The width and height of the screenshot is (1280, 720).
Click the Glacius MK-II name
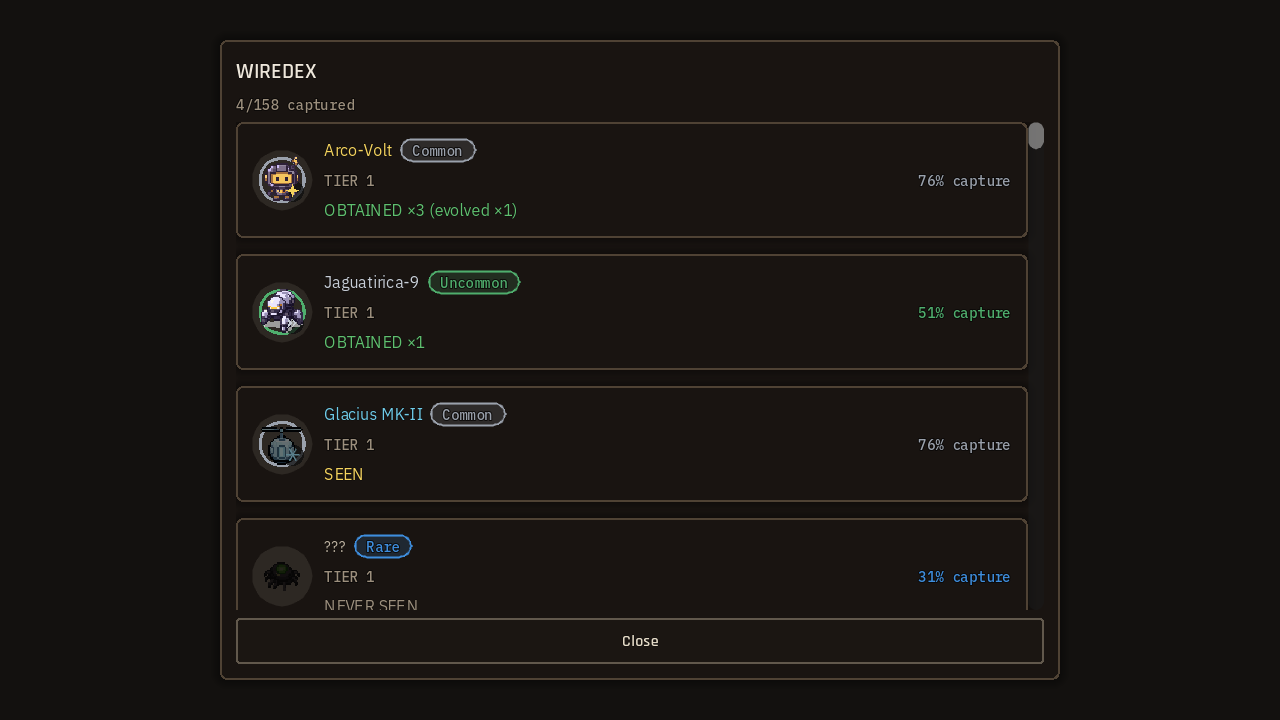[374, 414]
